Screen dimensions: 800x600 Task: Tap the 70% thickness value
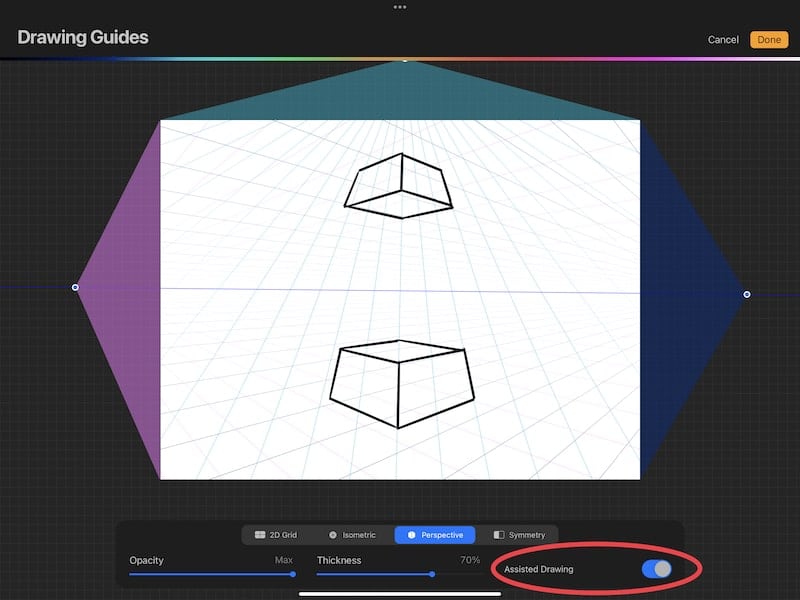coord(471,560)
